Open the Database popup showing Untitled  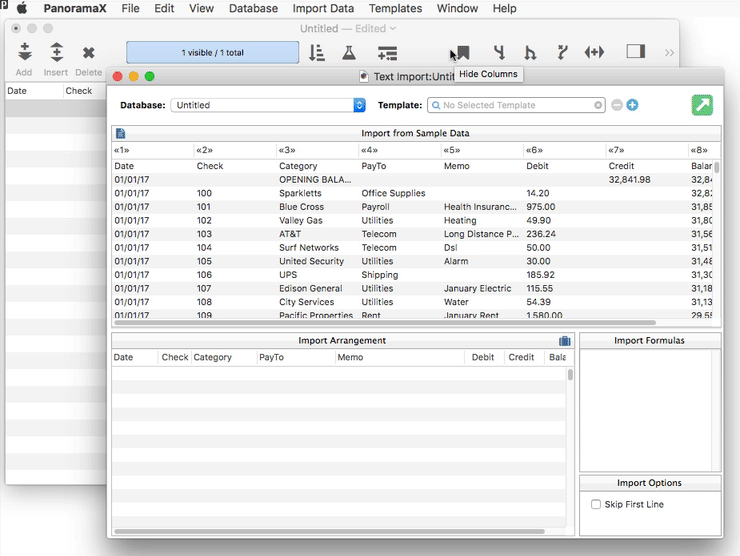coord(268,105)
